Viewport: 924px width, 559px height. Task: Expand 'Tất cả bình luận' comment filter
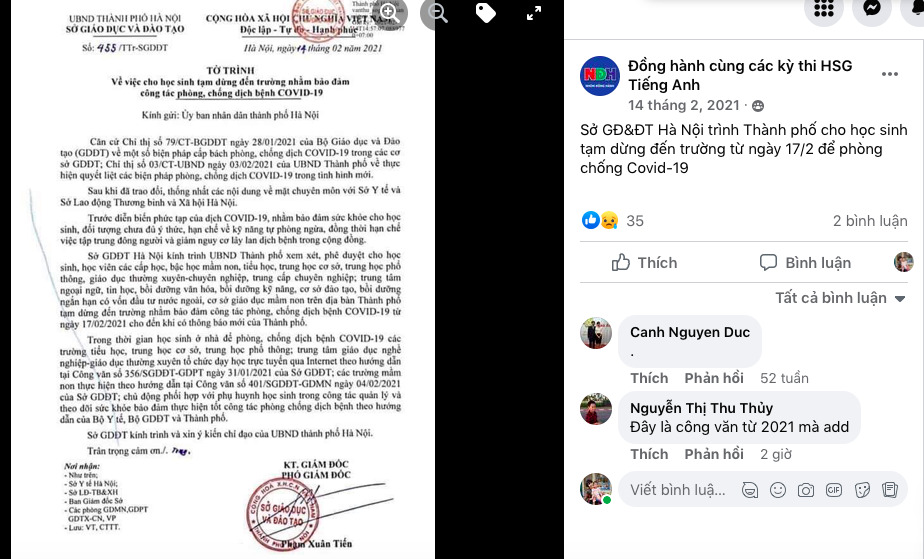click(840, 298)
